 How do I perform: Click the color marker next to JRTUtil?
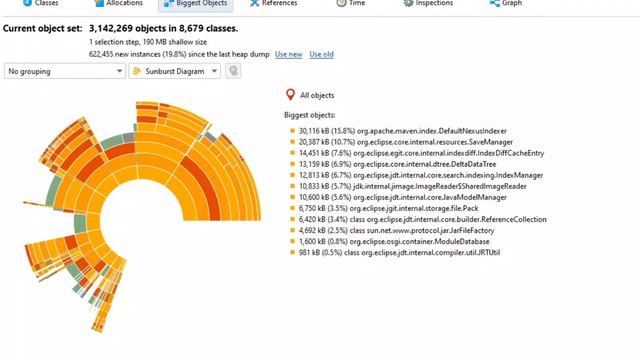click(x=292, y=252)
